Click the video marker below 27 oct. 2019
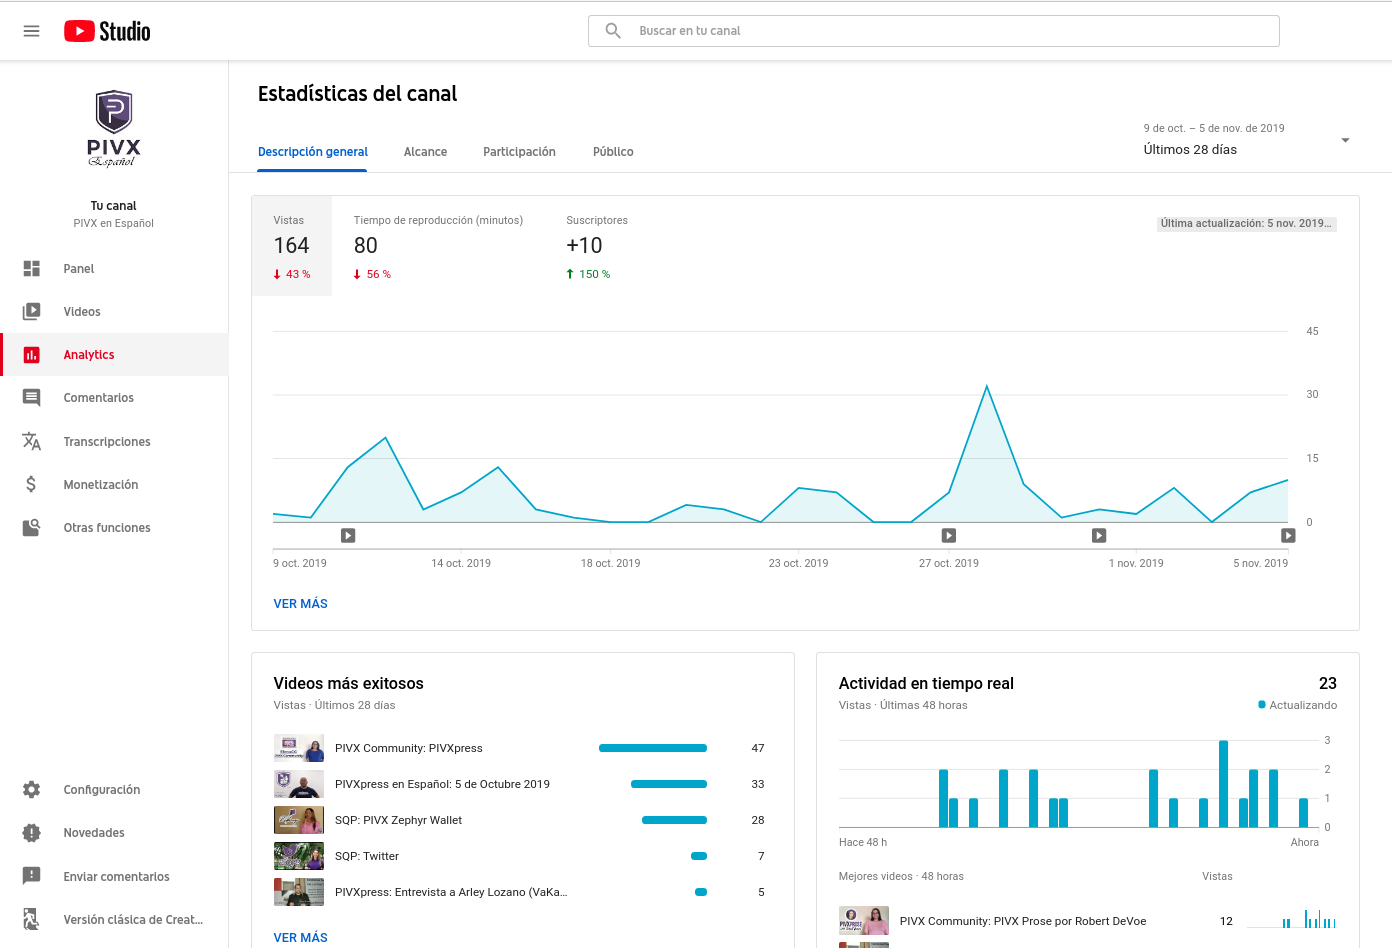 pyautogui.click(x=949, y=535)
